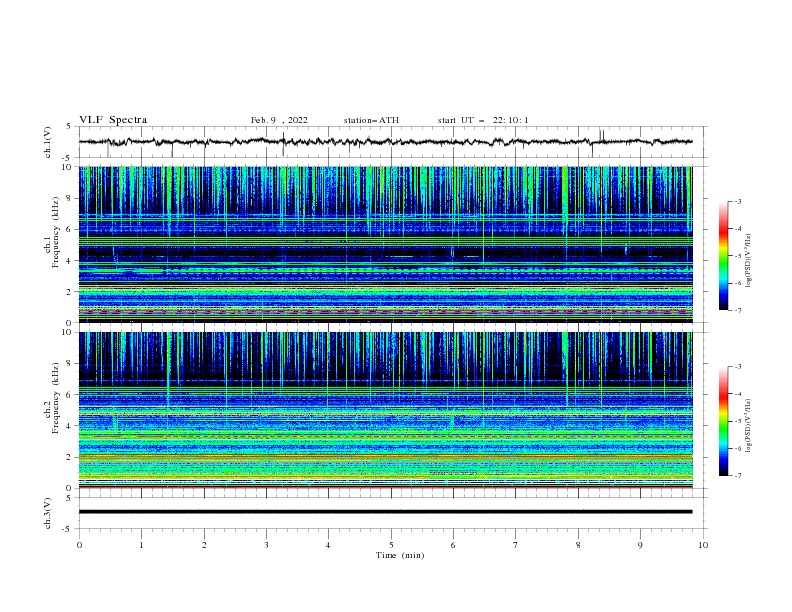Click the ch.2 Frequency (kHz) axis label
The image size is (792, 612).
tap(52, 398)
